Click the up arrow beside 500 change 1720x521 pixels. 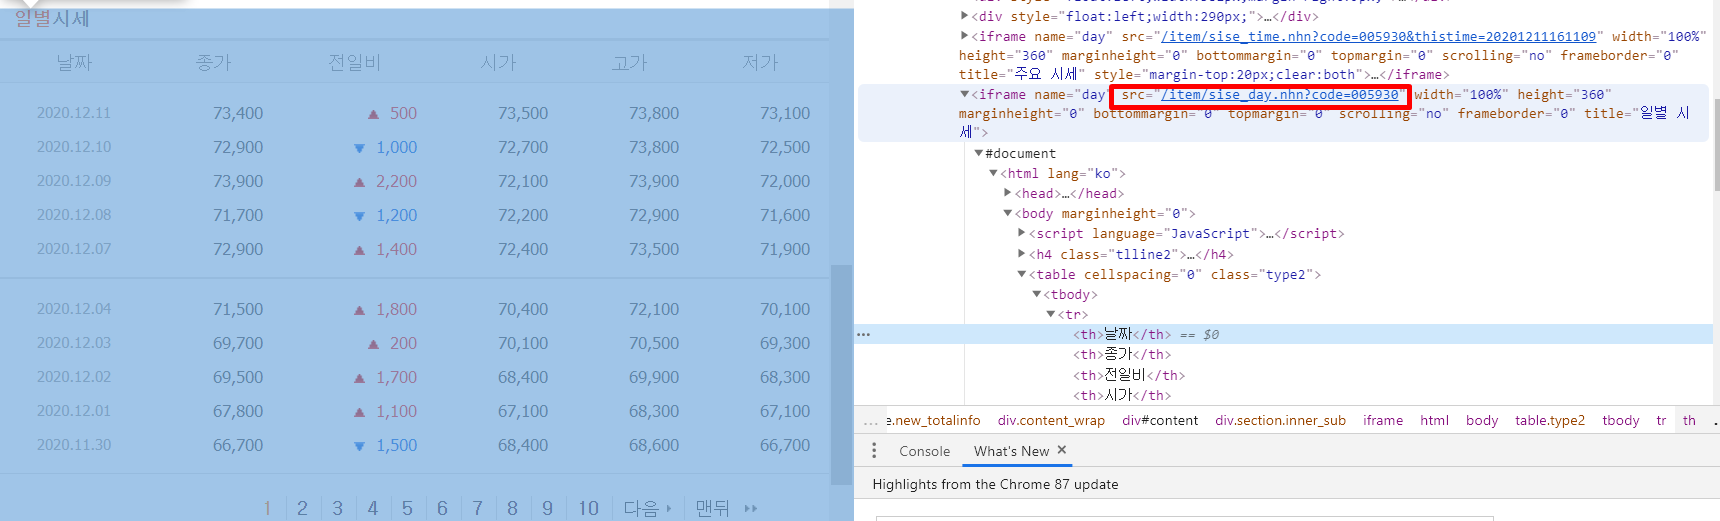pyautogui.click(x=373, y=114)
